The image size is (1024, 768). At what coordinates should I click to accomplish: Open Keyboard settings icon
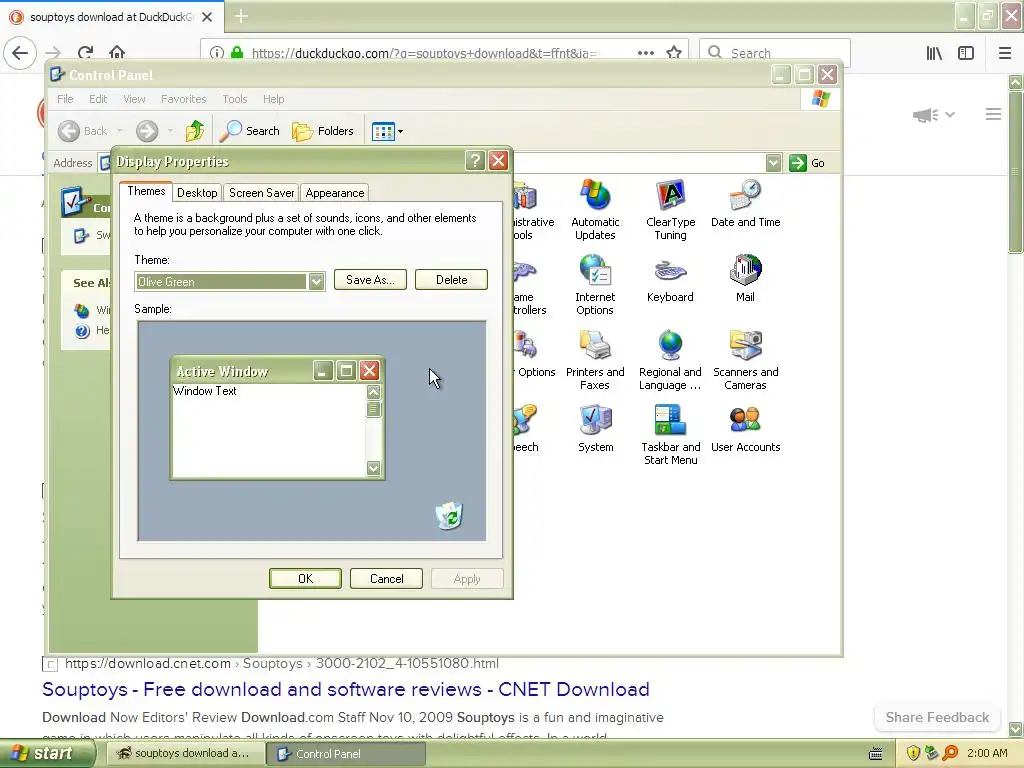(x=670, y=279)
